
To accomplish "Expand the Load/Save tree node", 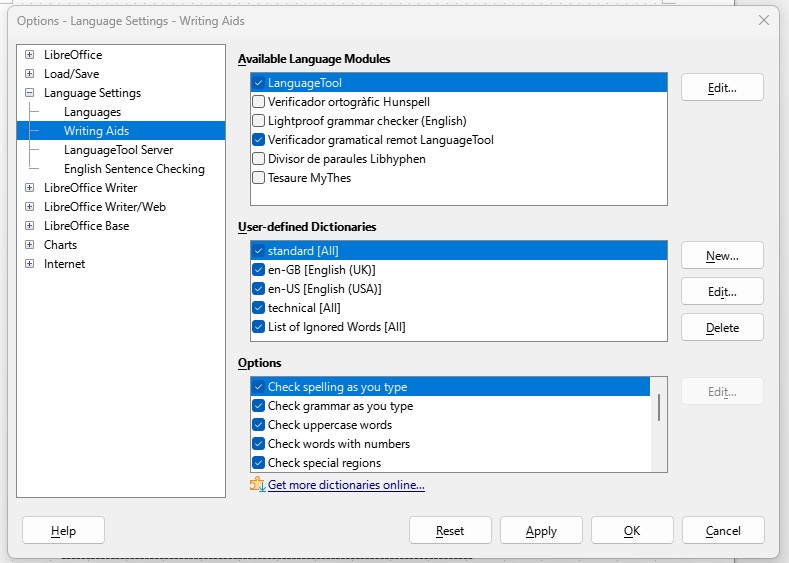I will 30,73.
